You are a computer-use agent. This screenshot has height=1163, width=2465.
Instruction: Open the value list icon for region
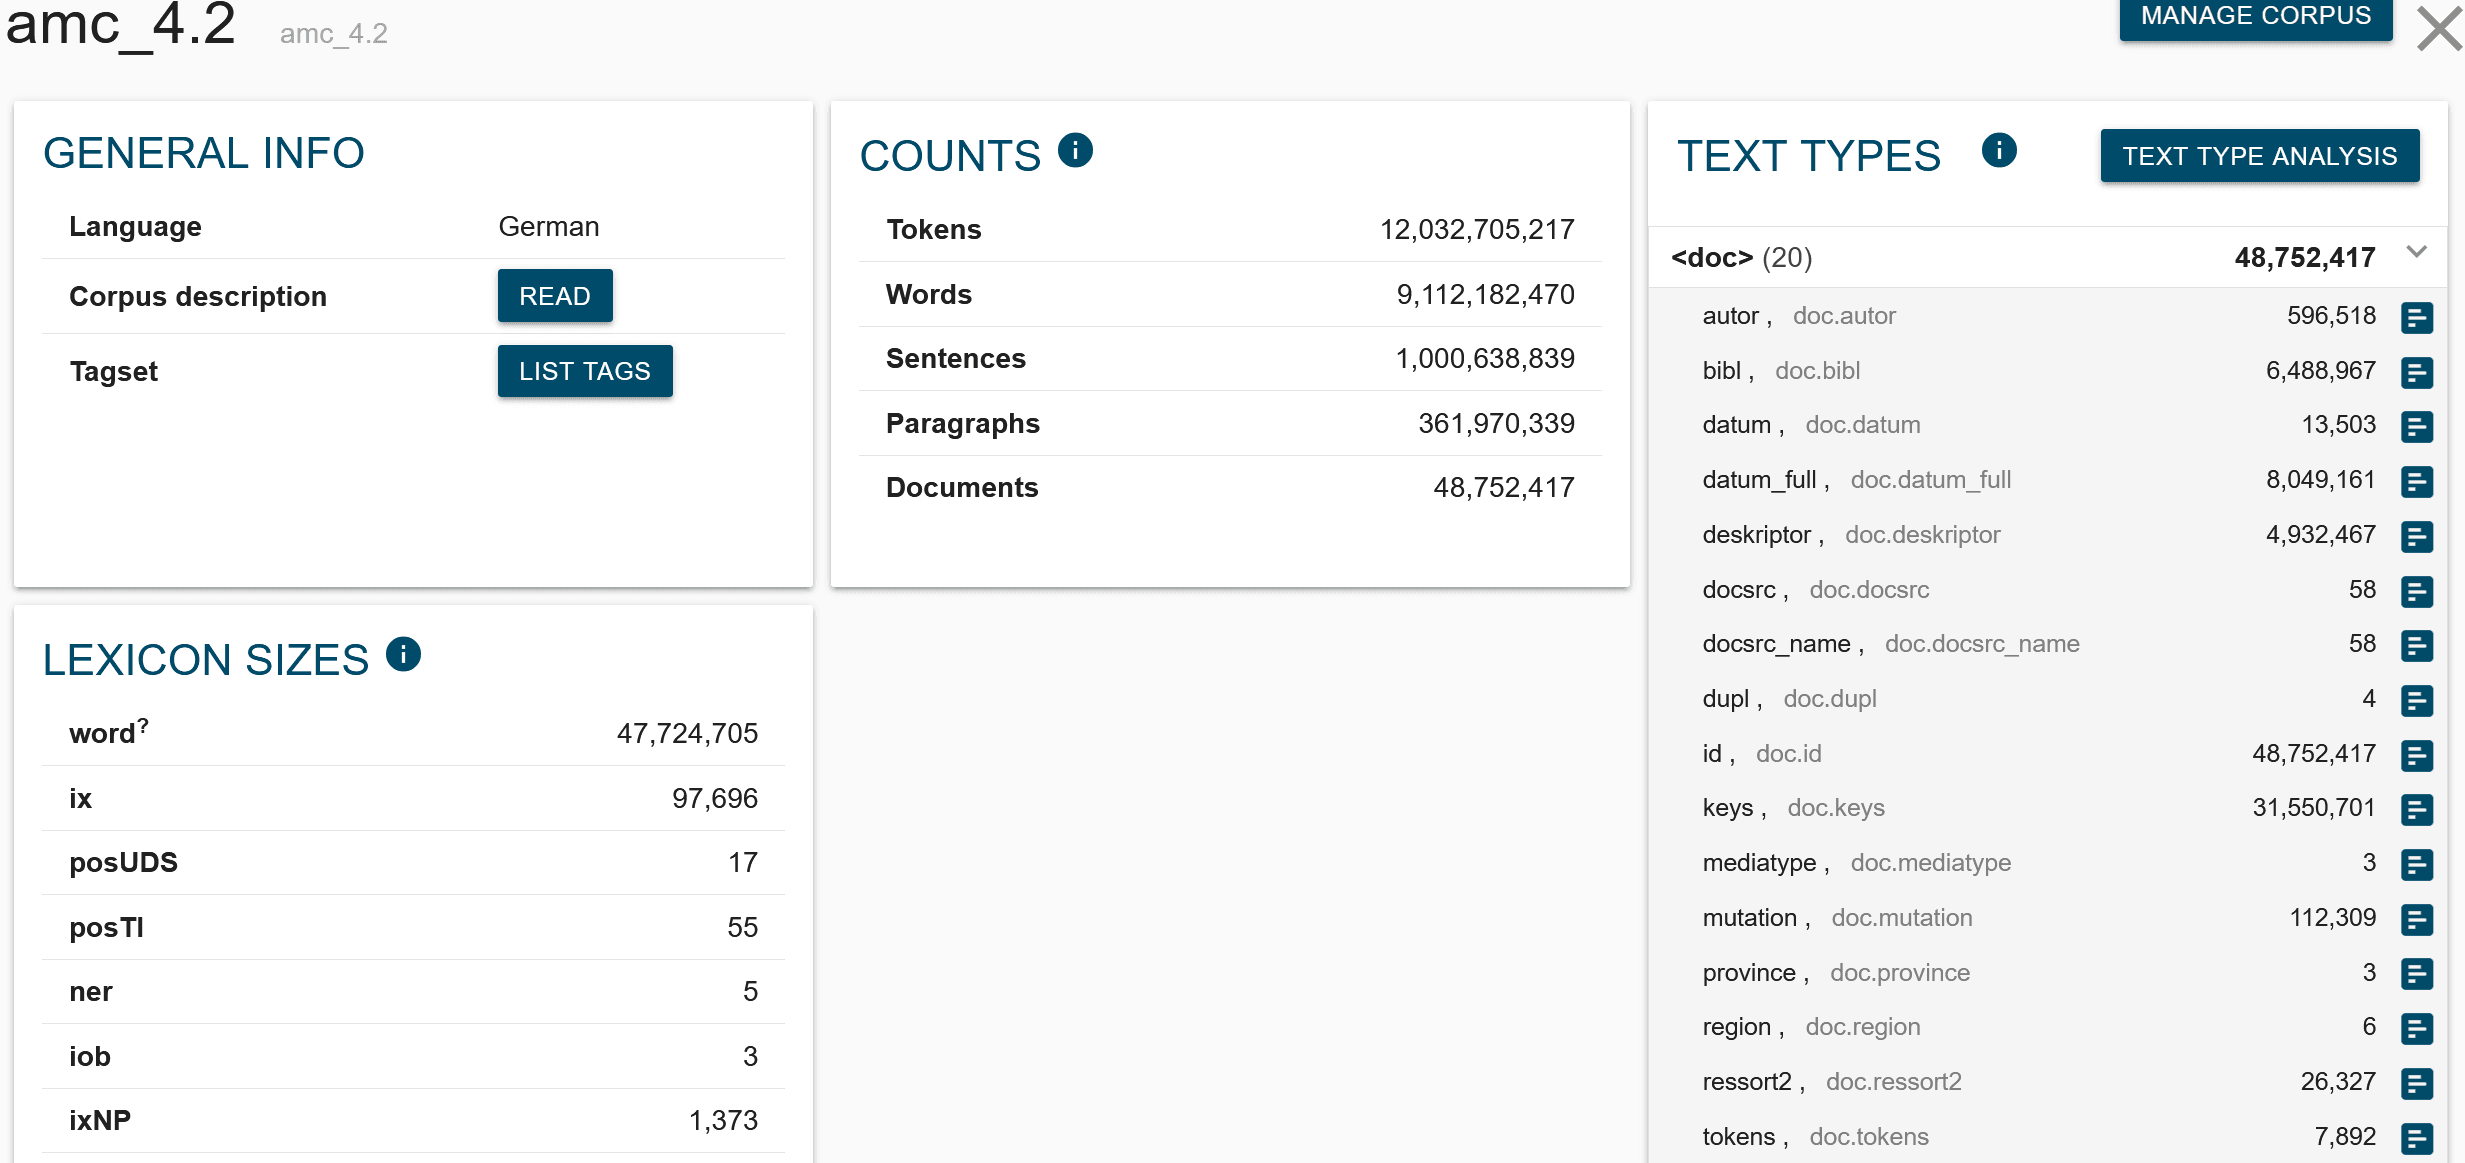(x=2416, y=1029)
